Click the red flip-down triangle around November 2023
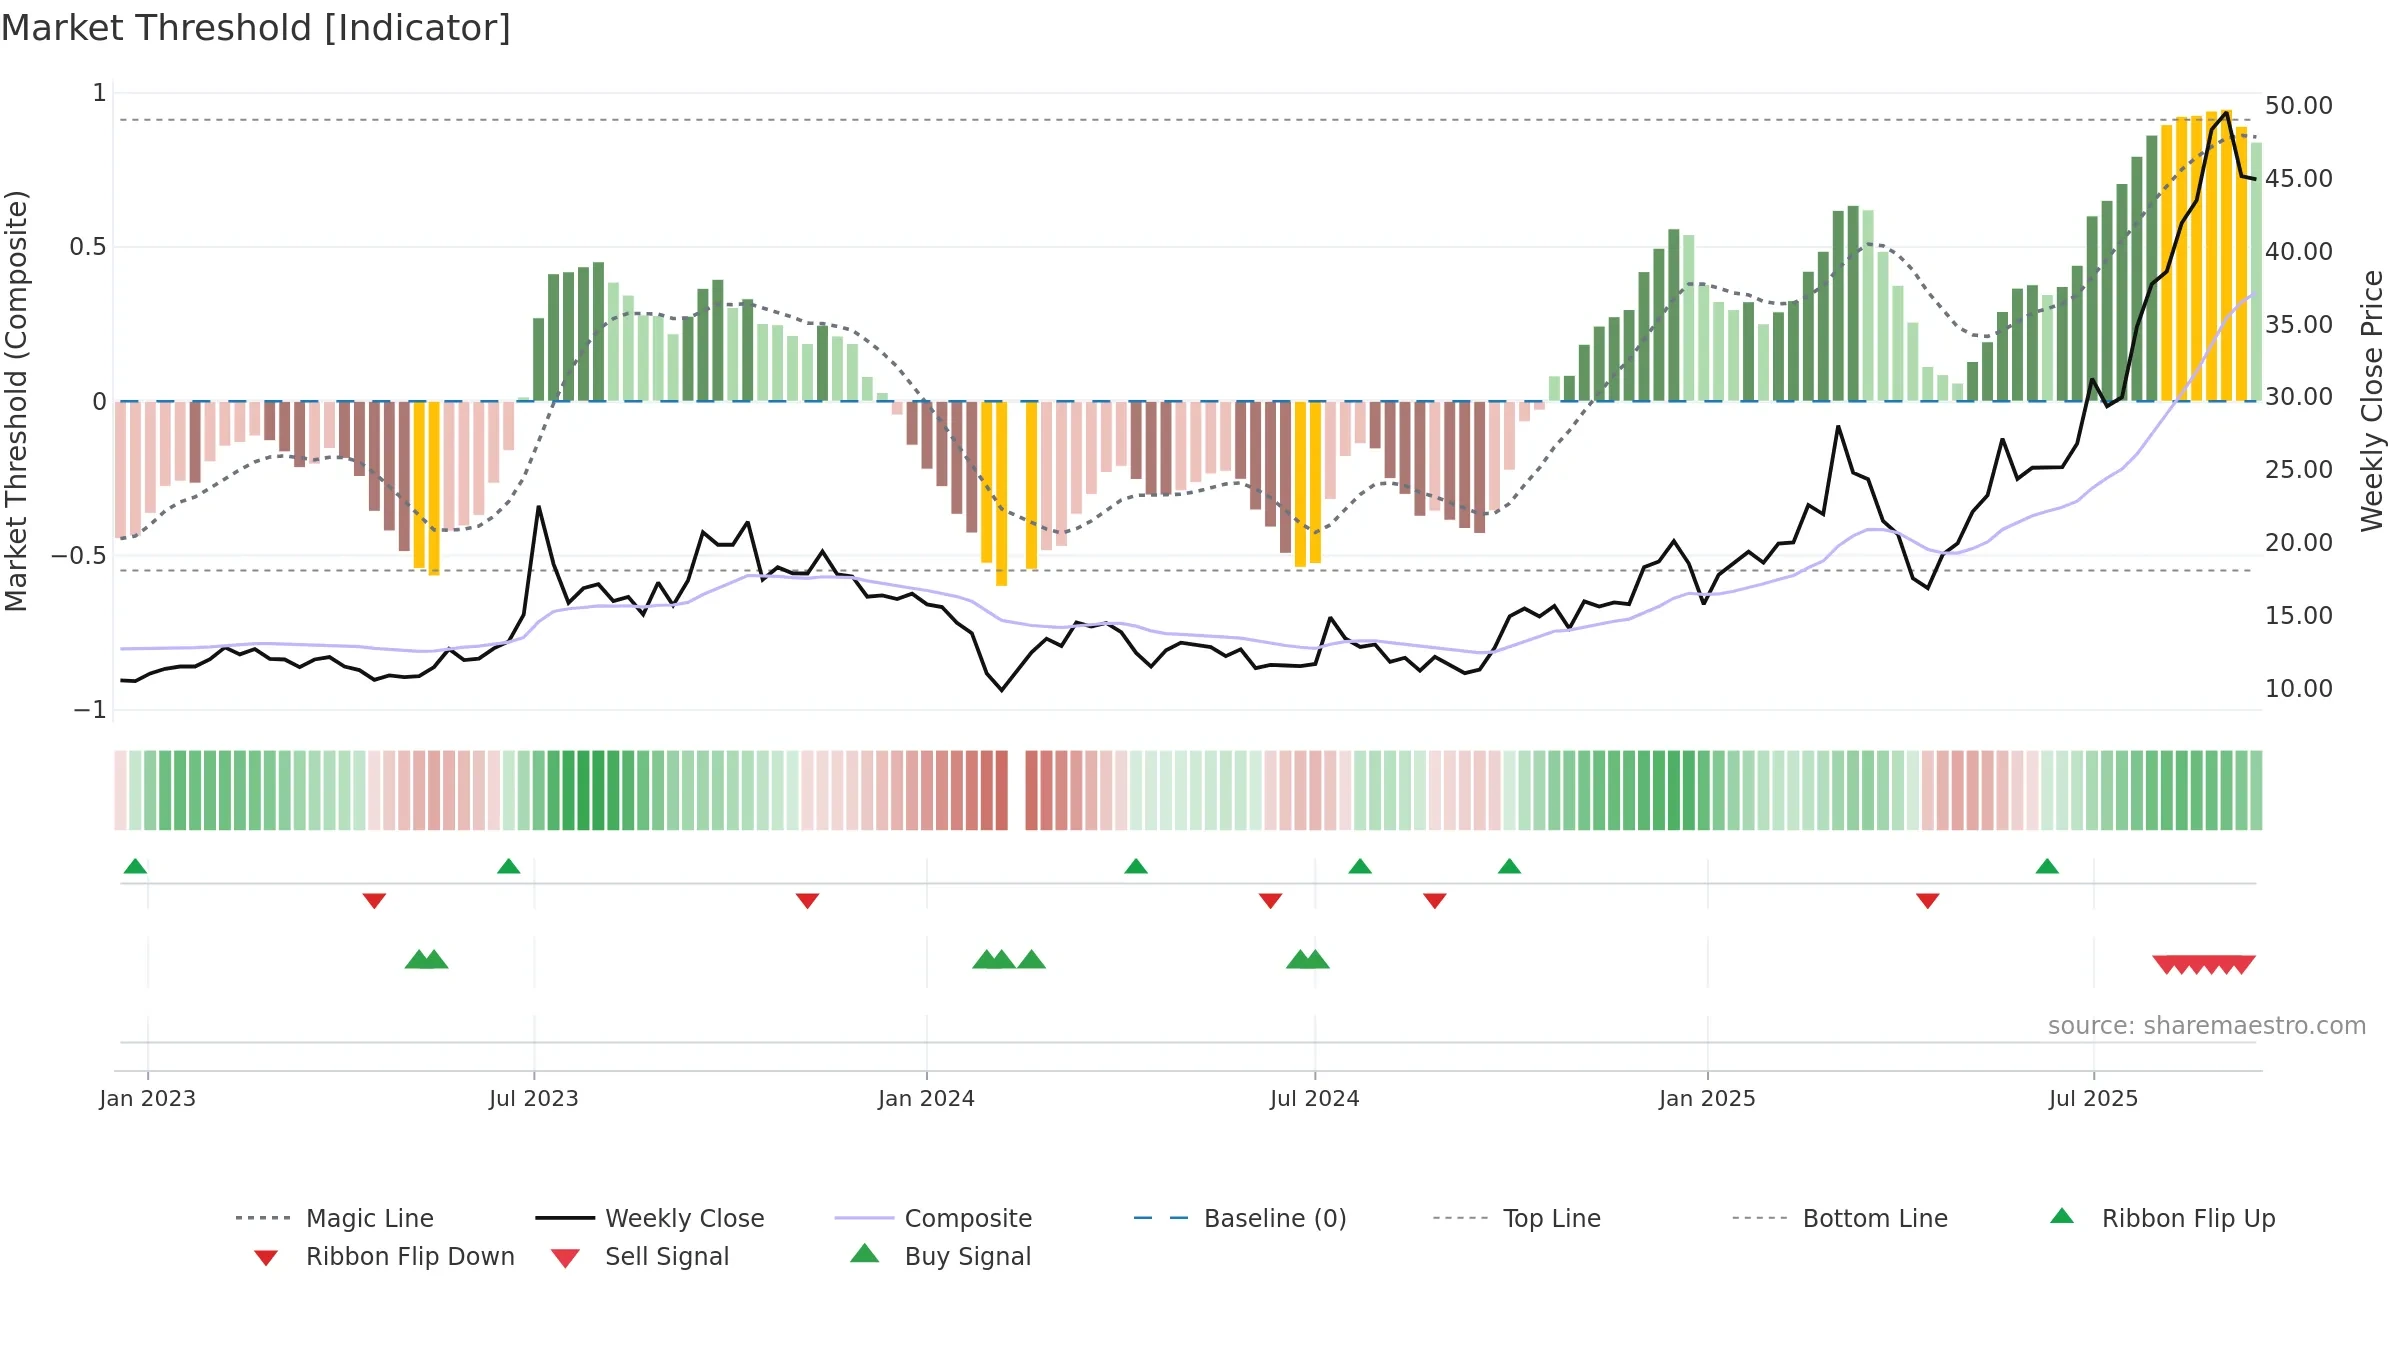Viewport: 2400px width, 1350px height. [807, 901]
